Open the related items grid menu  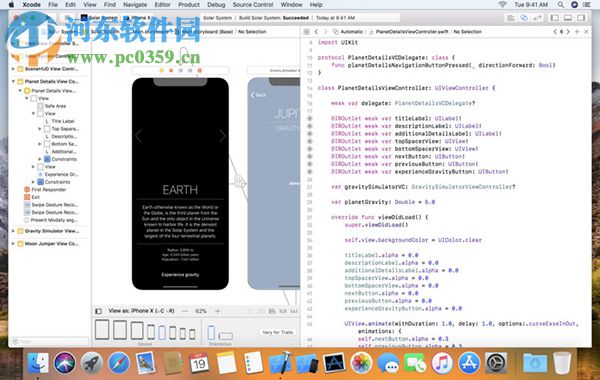pos(307,32)
